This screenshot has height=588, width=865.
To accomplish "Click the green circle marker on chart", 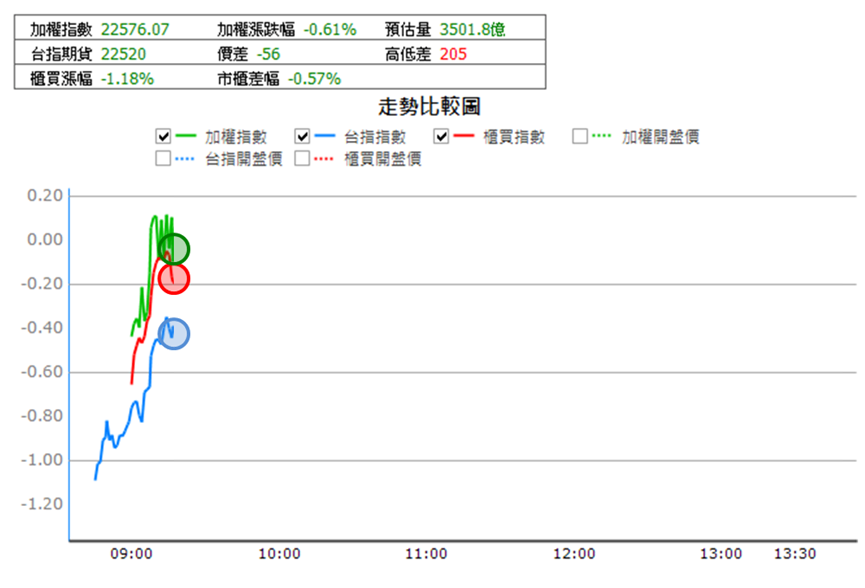I will point(174,249).
